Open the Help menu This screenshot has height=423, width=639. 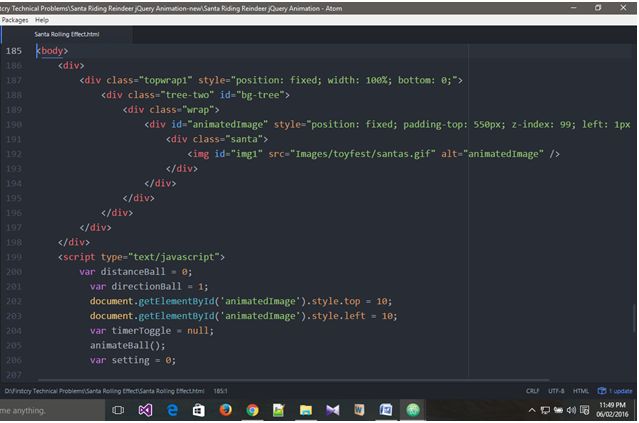click(42, 20)
